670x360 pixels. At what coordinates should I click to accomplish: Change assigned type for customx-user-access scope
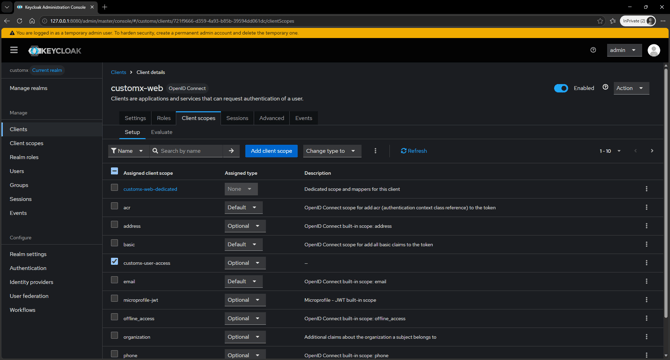click(245, 263)
